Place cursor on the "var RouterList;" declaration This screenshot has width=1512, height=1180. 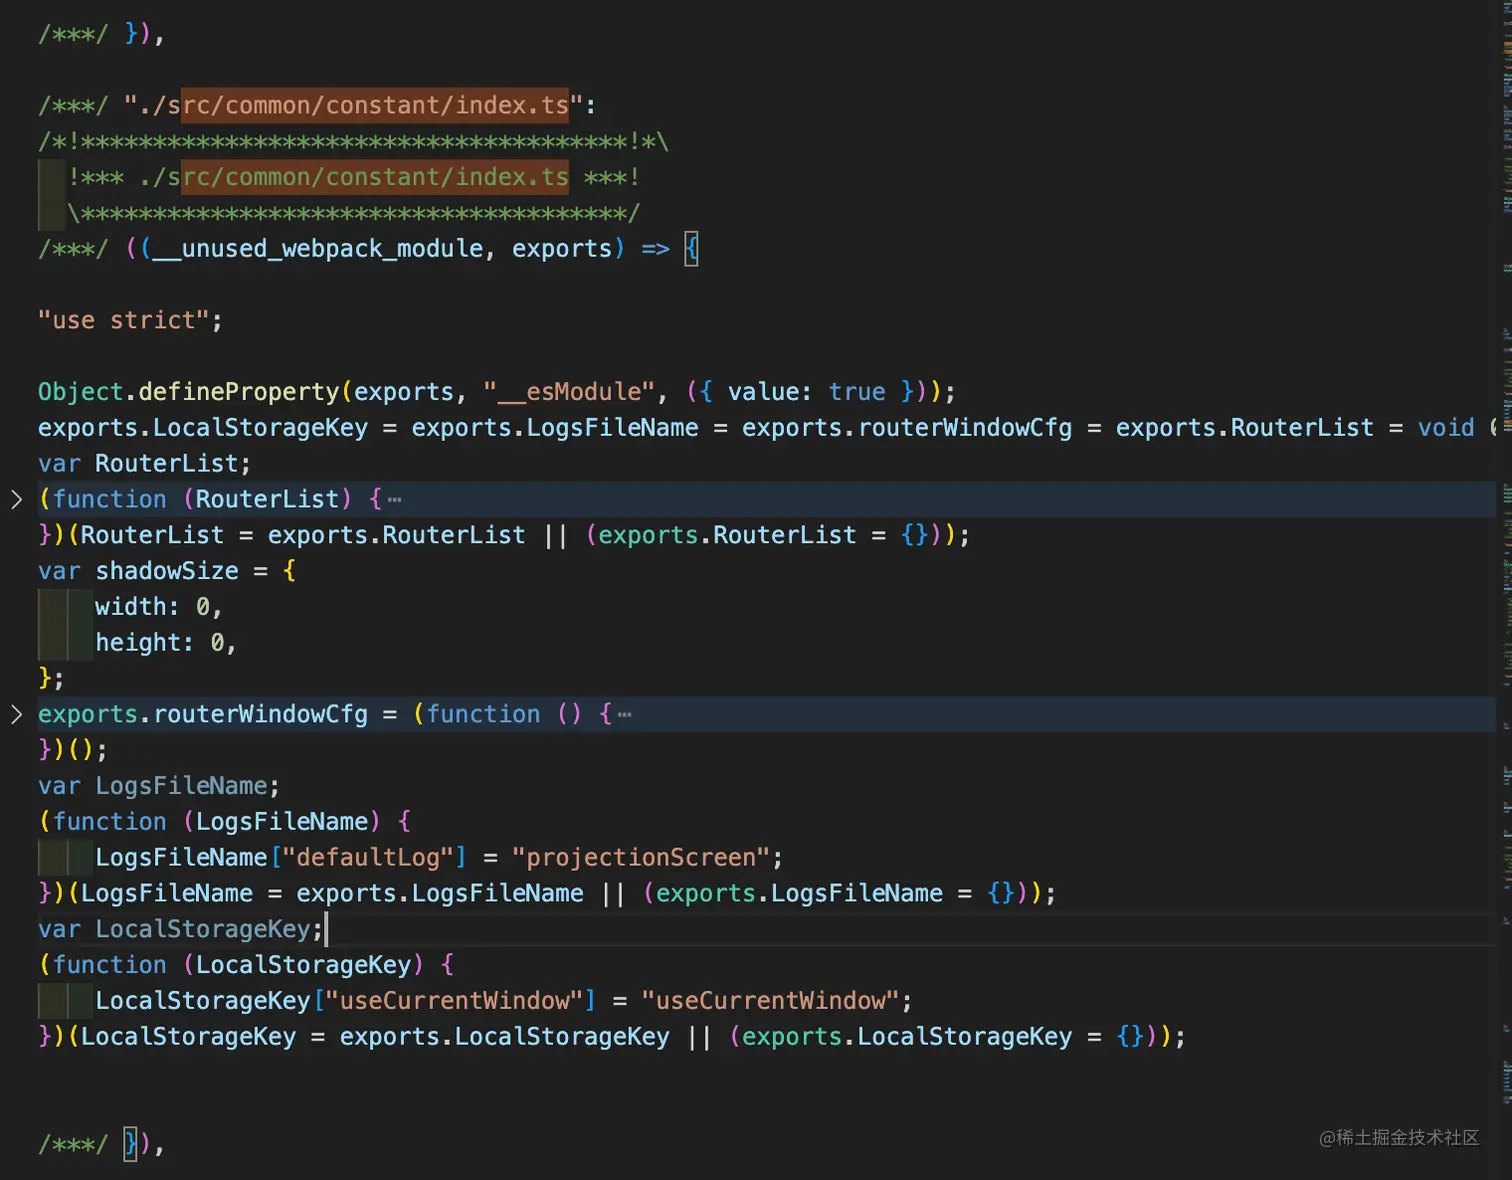[x=145, y=464]
